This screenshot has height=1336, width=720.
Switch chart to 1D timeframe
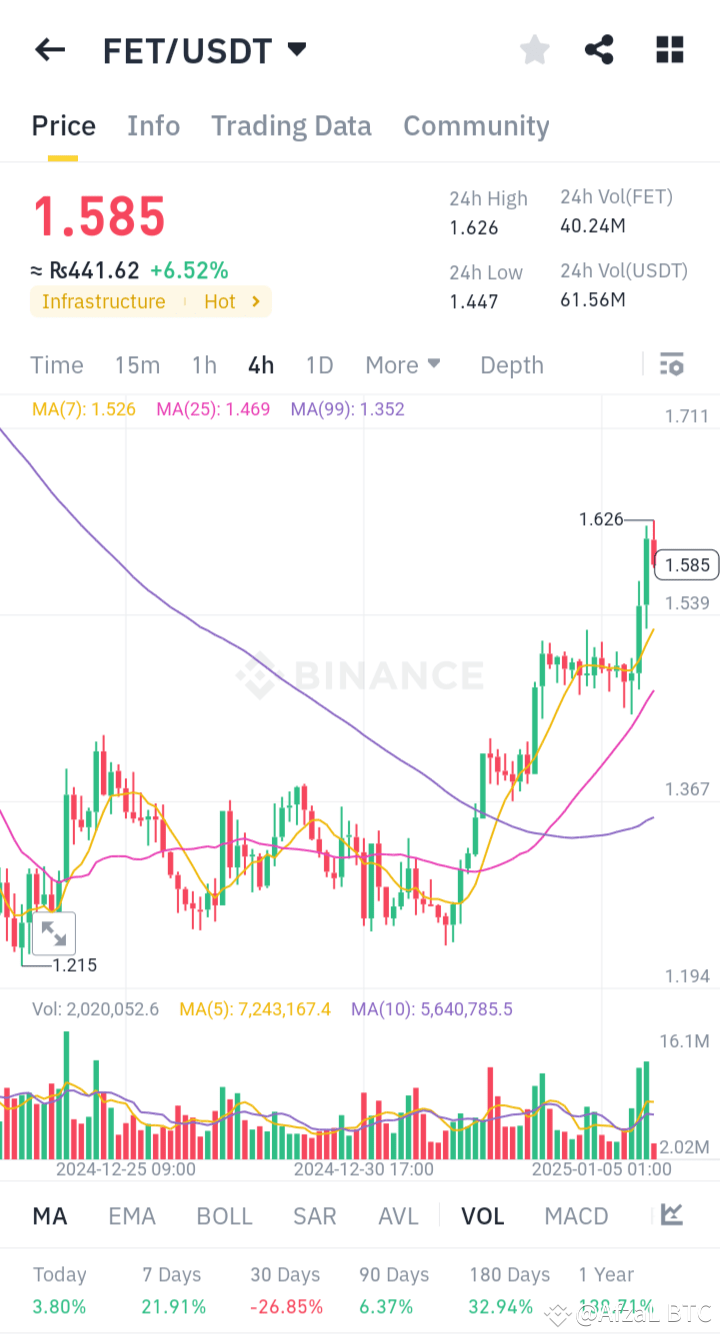point(319,365)
